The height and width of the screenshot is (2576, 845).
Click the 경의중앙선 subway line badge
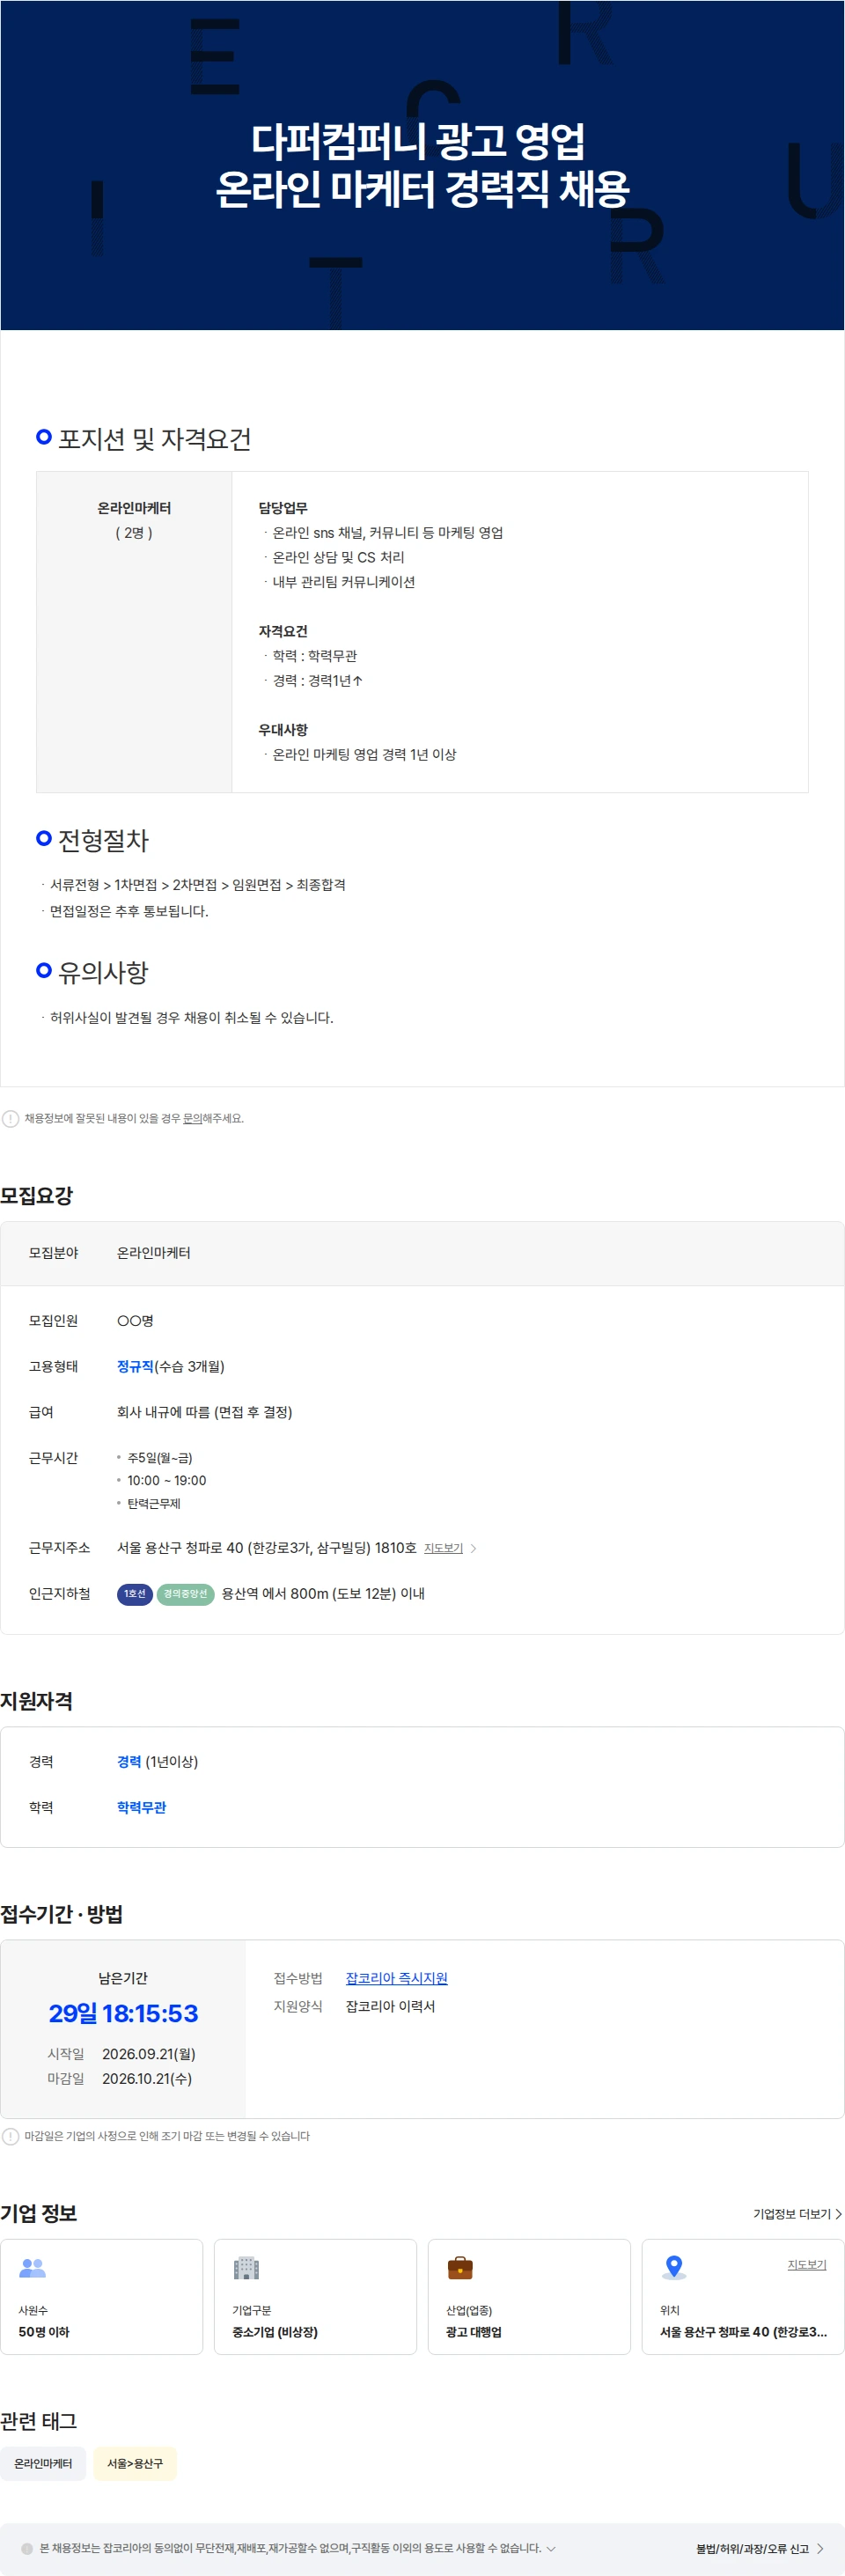coord(186,1594)
